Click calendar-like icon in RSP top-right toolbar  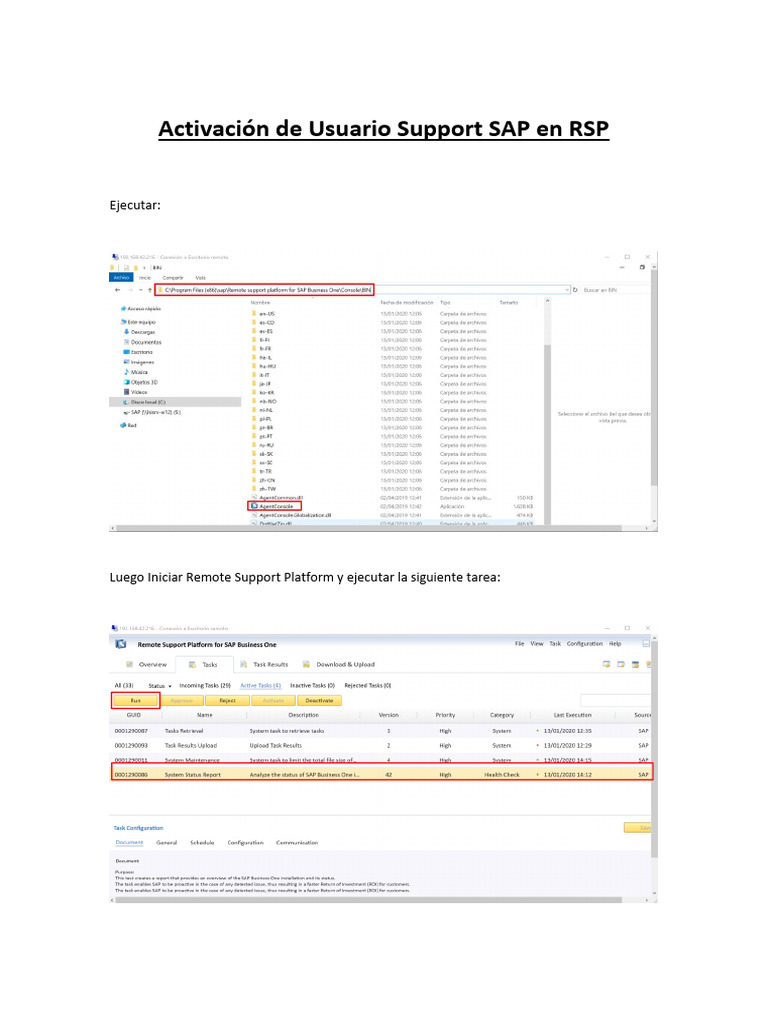pos(635,665)
